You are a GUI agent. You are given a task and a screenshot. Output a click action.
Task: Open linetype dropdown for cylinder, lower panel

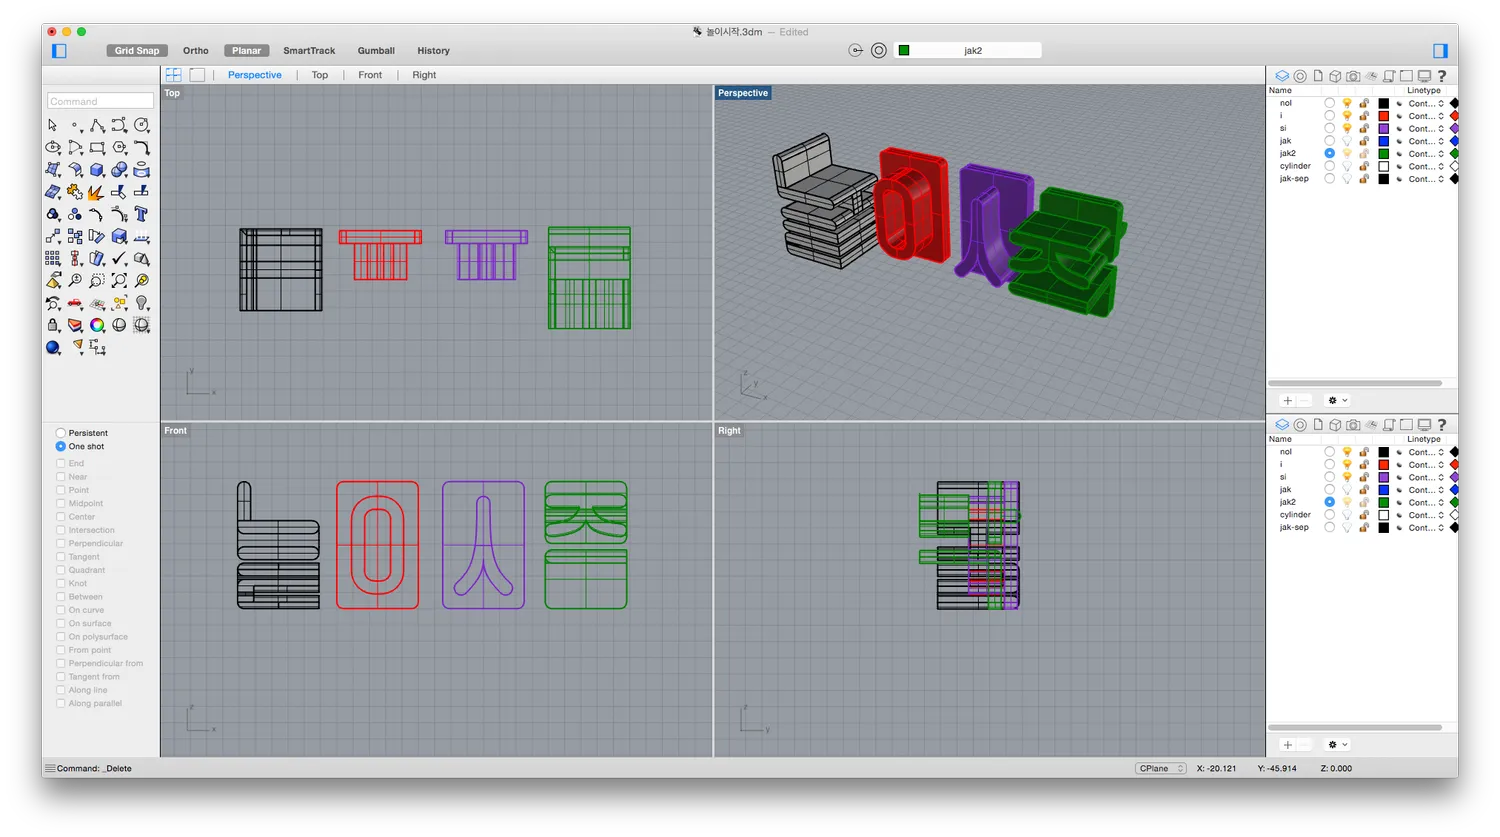[1426, 515]
